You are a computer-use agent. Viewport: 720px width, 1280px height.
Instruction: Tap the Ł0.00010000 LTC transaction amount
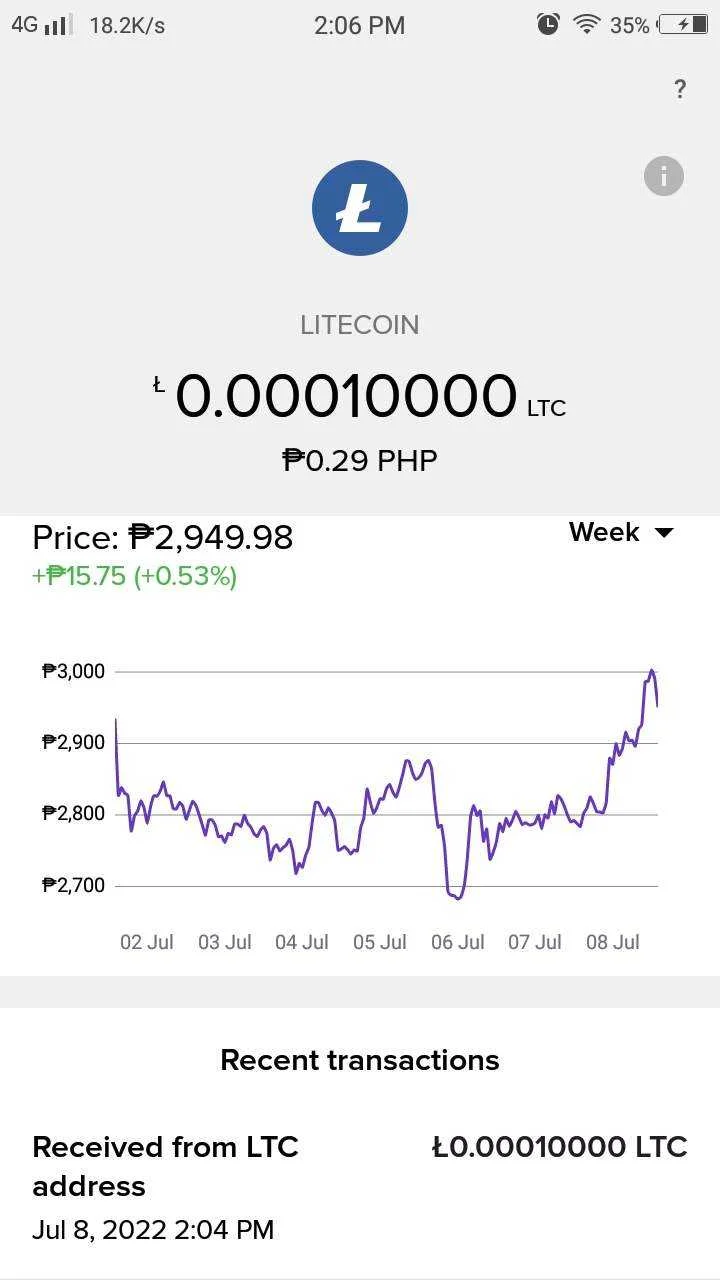(x=560, y=1147)
